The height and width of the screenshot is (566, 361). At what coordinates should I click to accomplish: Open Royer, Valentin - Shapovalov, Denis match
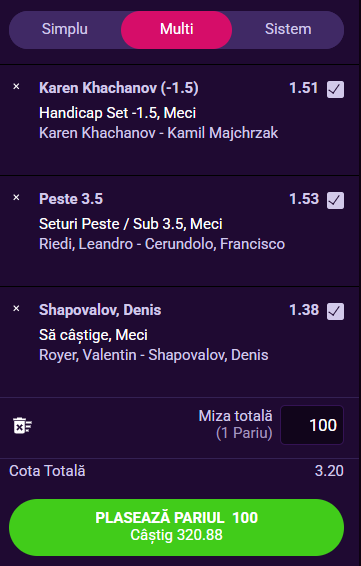click(x=153, y=355)
